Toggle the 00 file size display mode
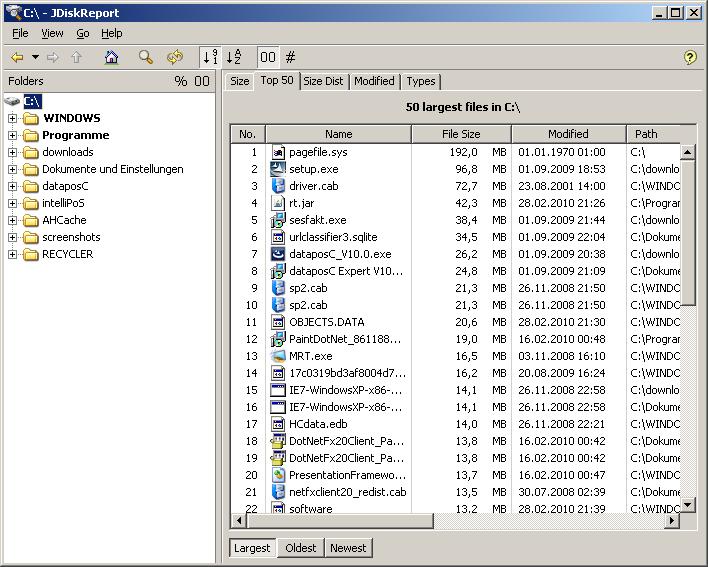The height and width of the screenshot is (567, 708). 268,57
